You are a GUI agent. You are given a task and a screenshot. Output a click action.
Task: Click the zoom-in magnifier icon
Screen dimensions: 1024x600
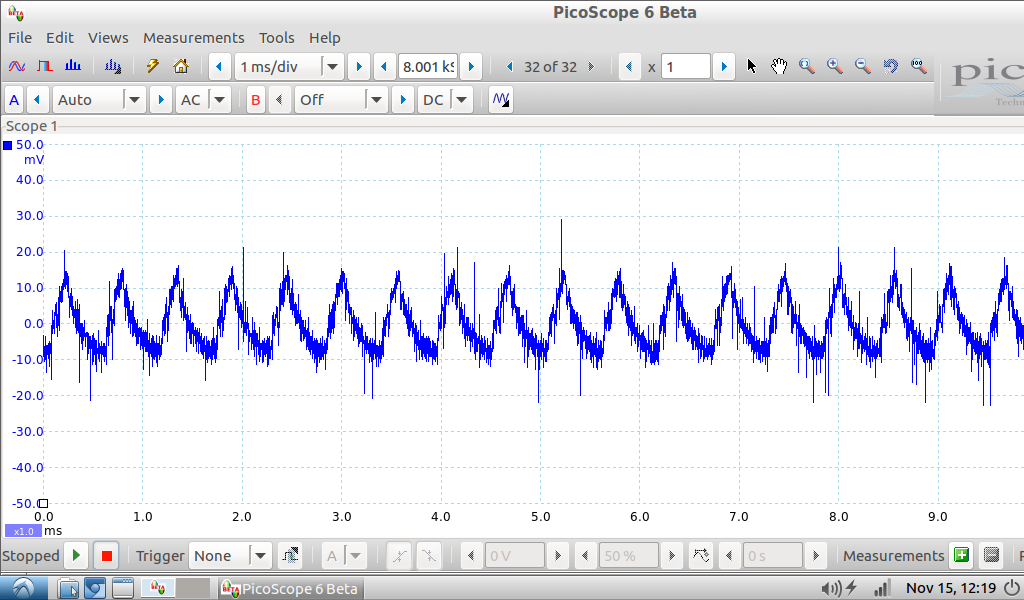coord(834,67)
